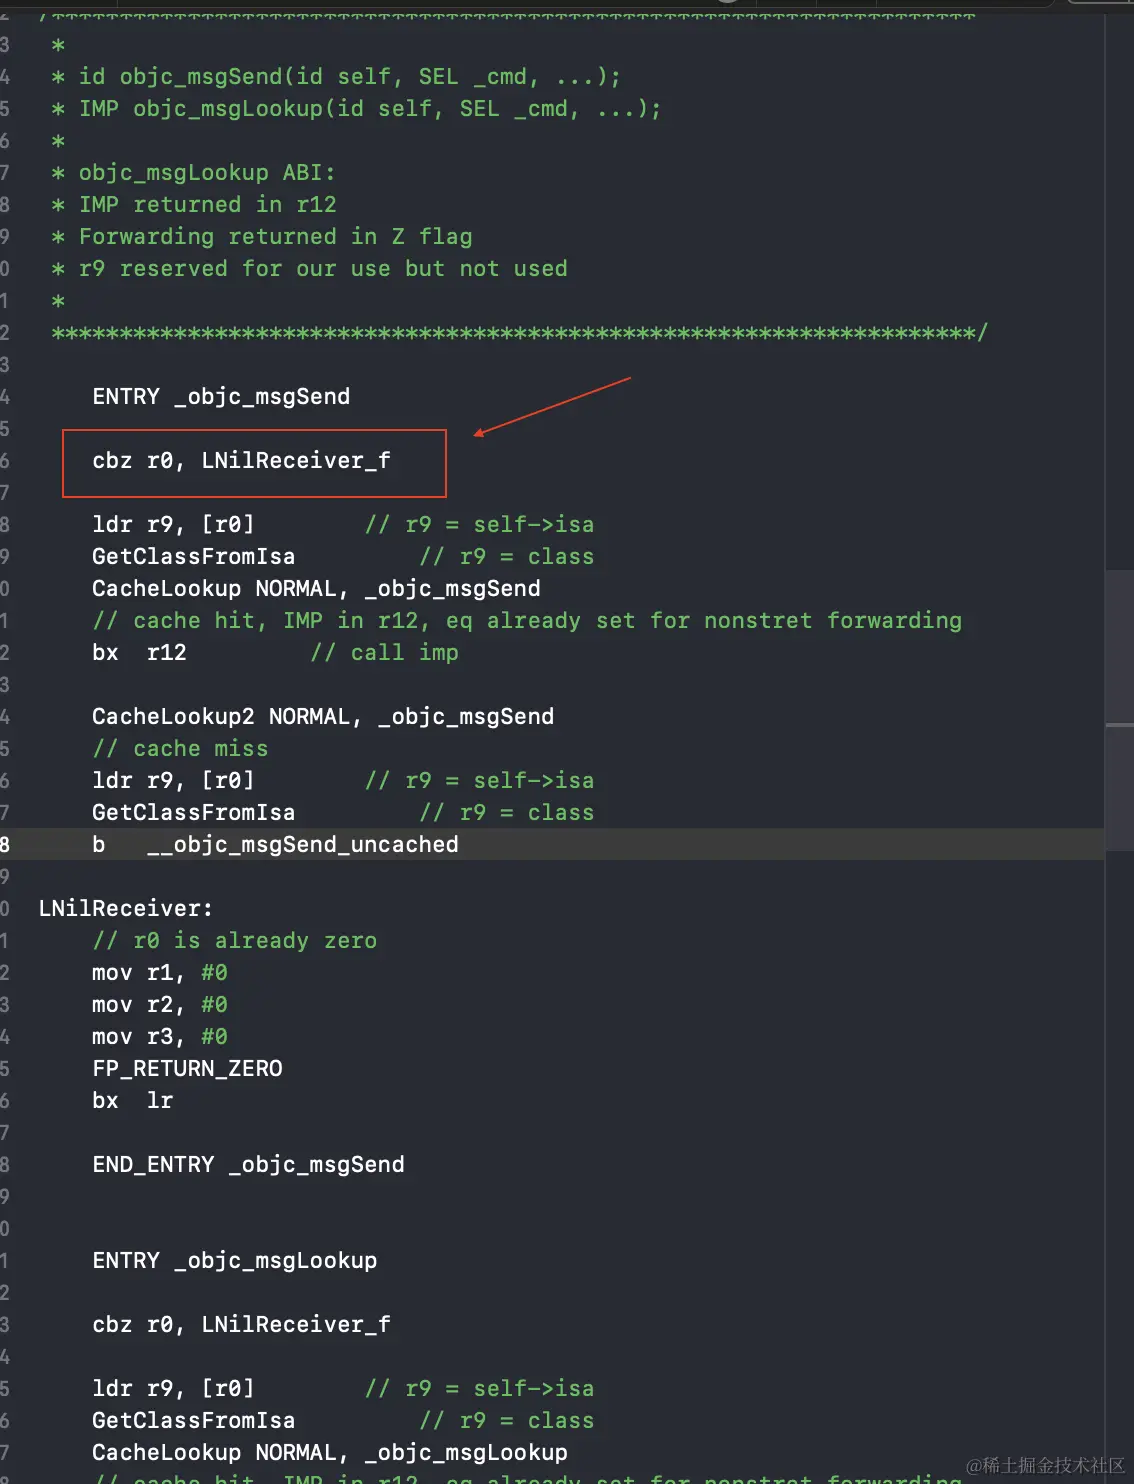Click the CacheLookup2 NORMAL, _objc_msgSend line
This screenshot has width=1134, height=1484.
tap(322, 717)
